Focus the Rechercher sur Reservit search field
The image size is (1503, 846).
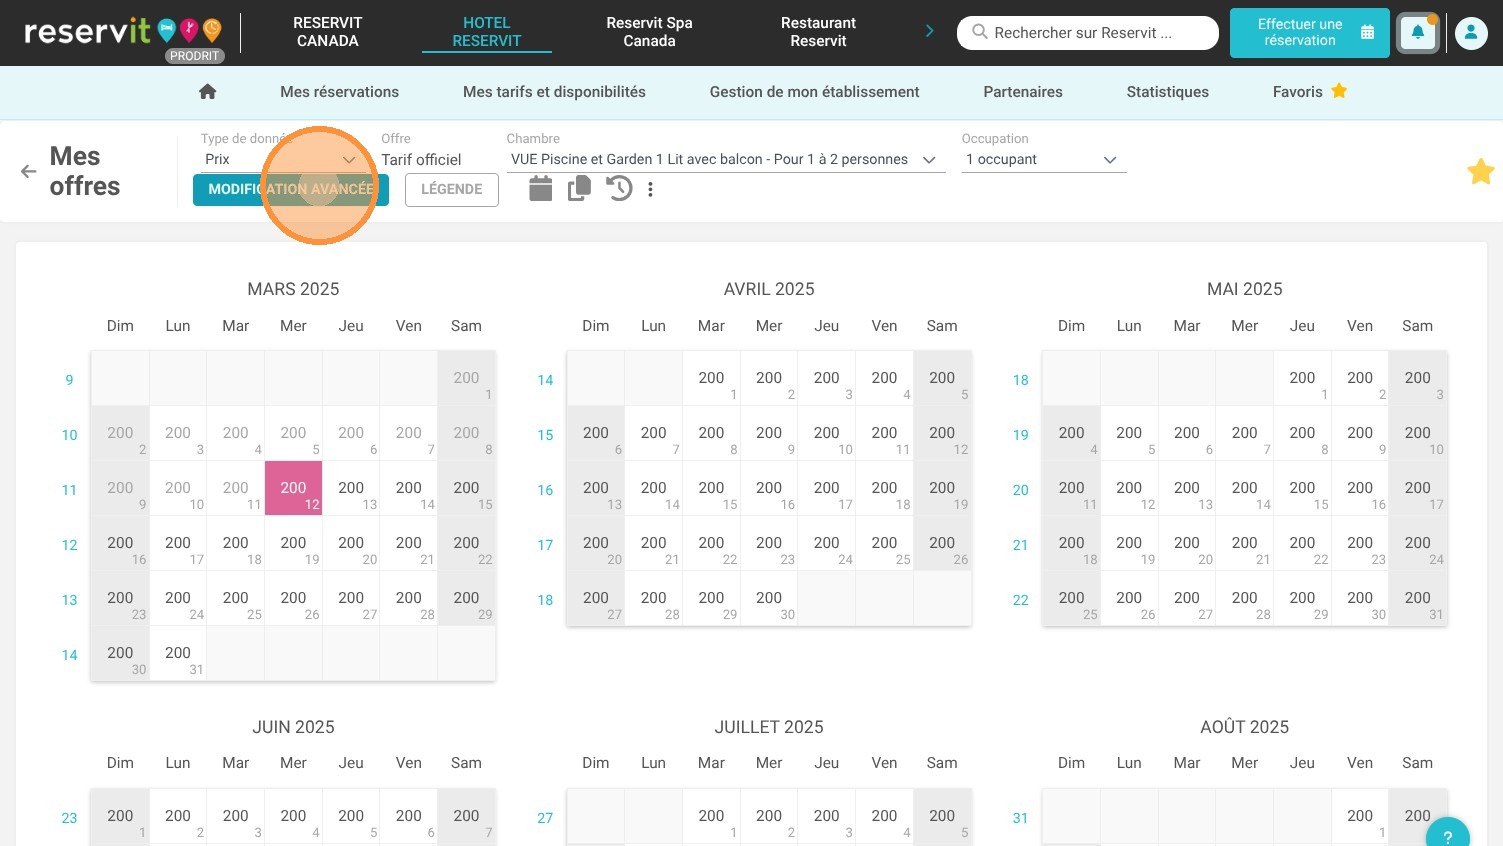pos(1087,33)
